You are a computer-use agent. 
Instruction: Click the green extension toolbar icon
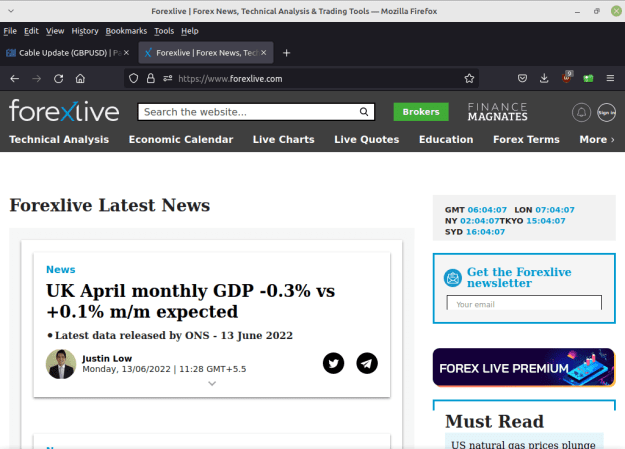(x=588, y=79)
